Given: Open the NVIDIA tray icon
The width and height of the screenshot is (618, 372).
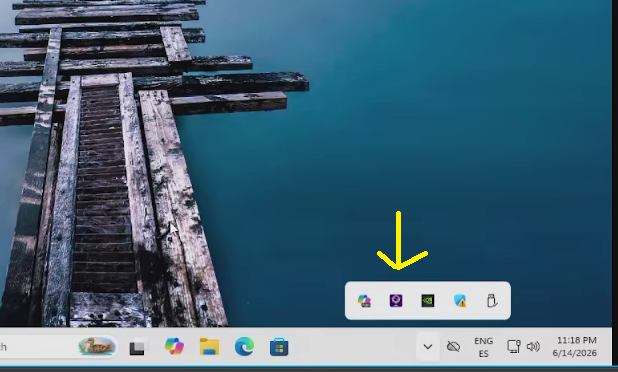Looking at the screenshot, I should [428, 301].
